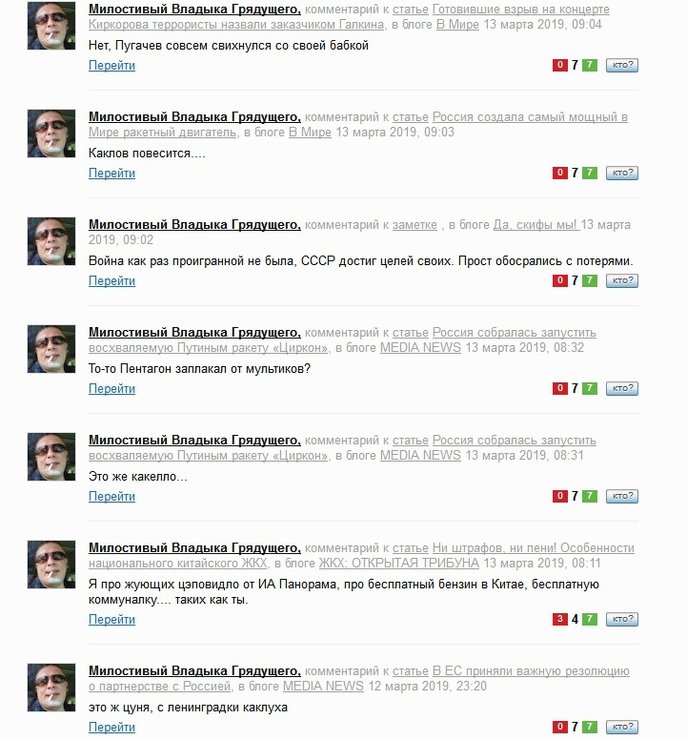
Task: Click green upvote badge on Пентагон заплакал comment
Action: tap(589, 388)
